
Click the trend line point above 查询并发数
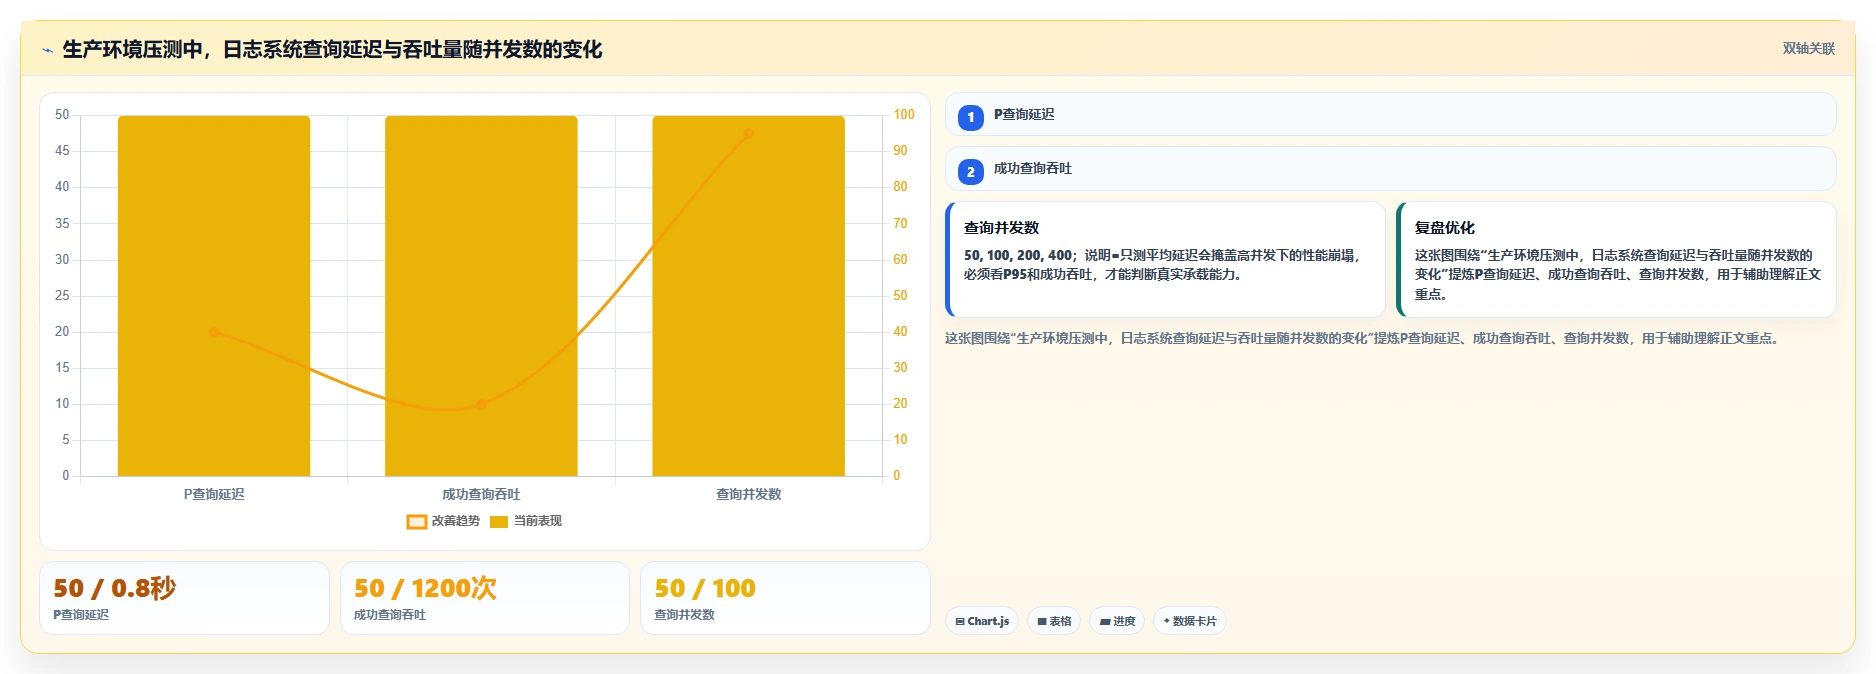click(x=748, y=134)
